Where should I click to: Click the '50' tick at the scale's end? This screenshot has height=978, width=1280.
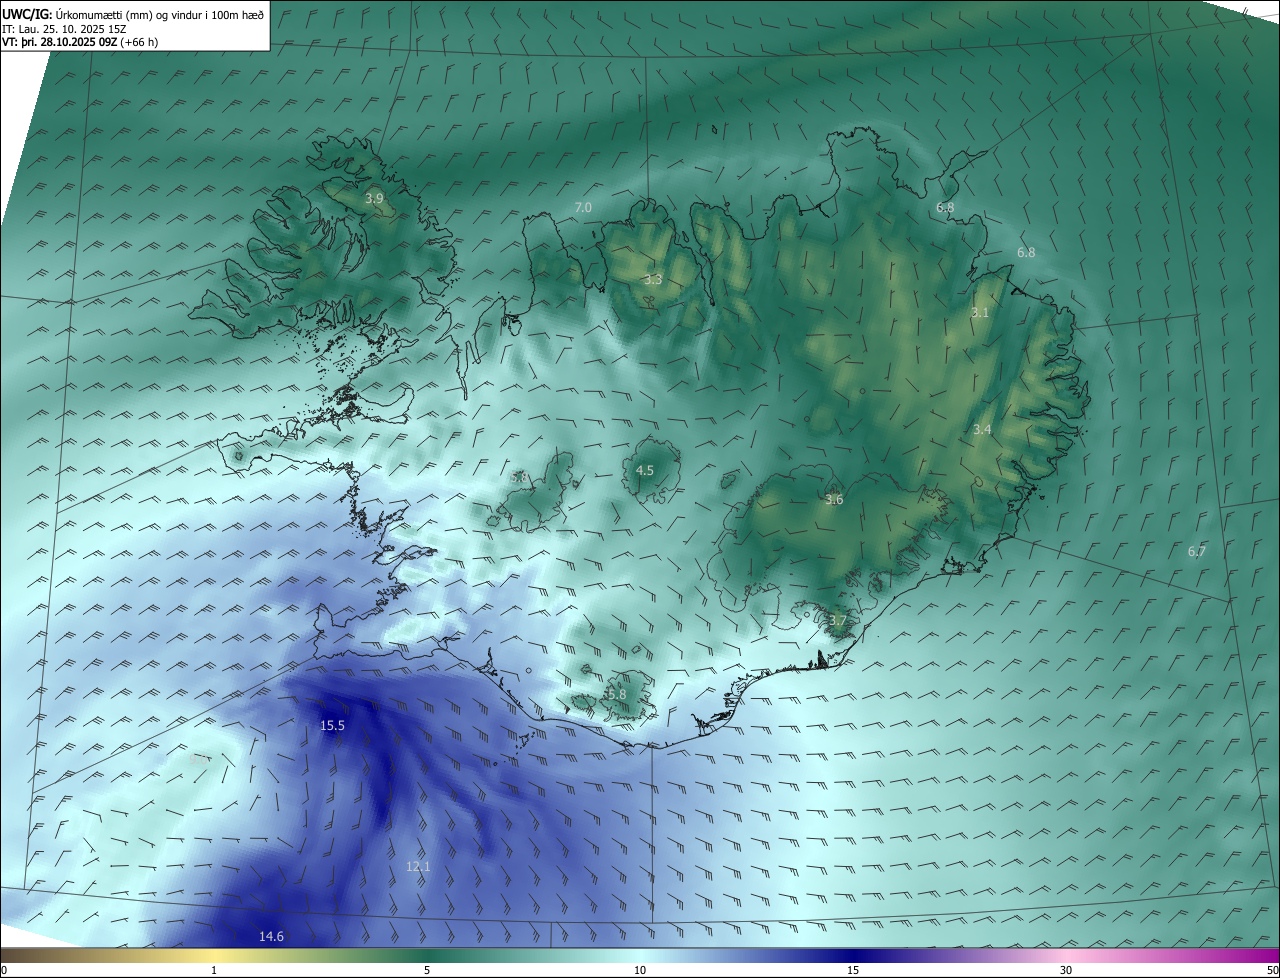[x=1272, y=970]
